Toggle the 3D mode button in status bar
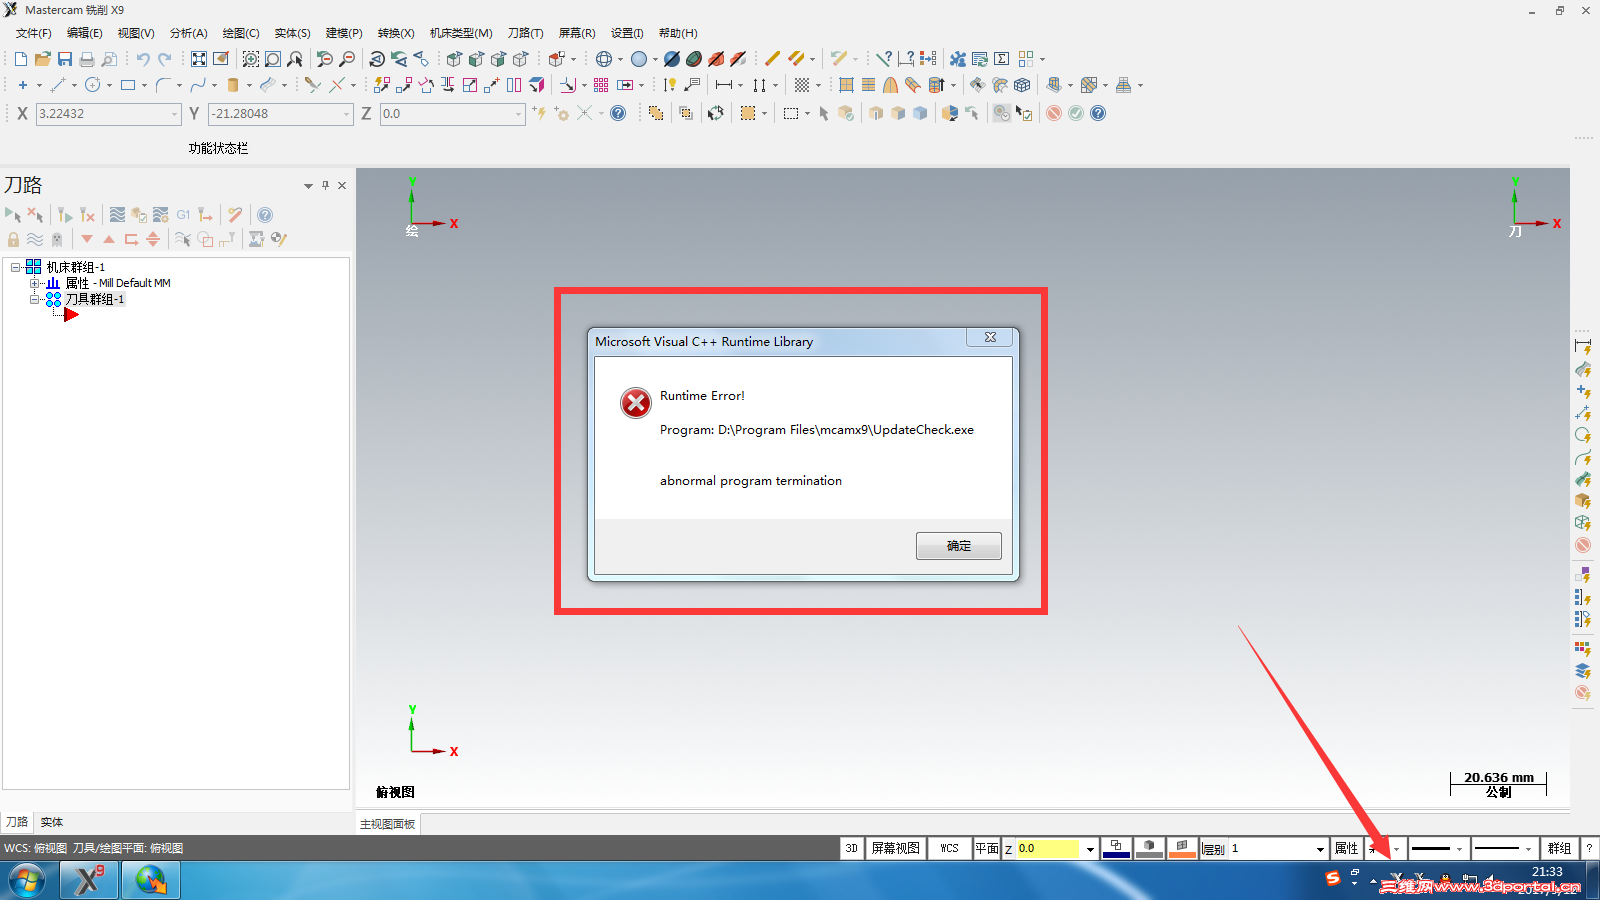 pyautogui.click(x=851, y=848)
